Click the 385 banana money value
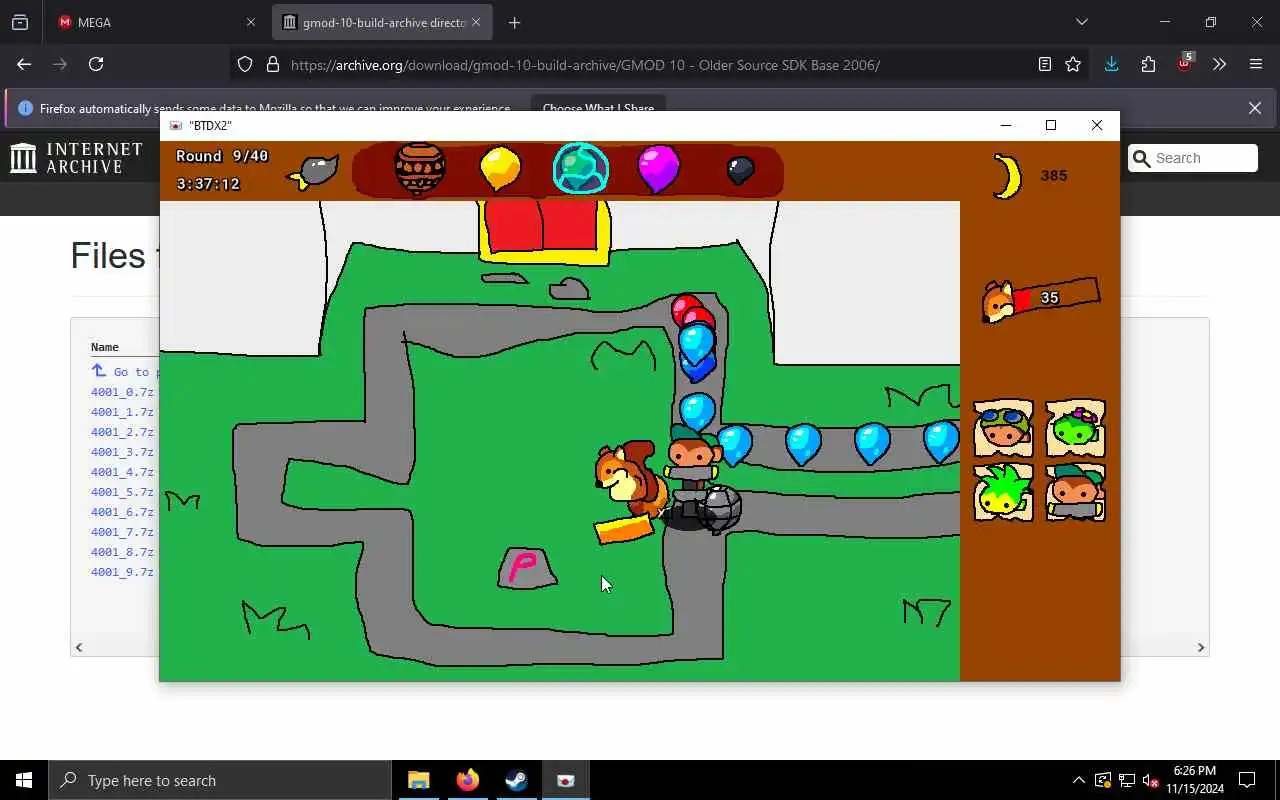The image size is (1280, 800). tap(1054, 175)
